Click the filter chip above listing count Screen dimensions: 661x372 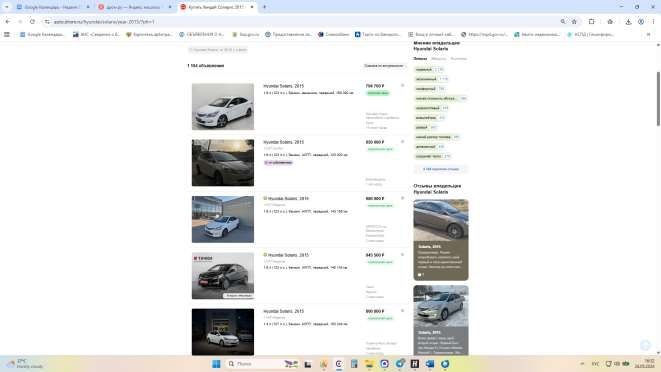[x=218, y=50]
